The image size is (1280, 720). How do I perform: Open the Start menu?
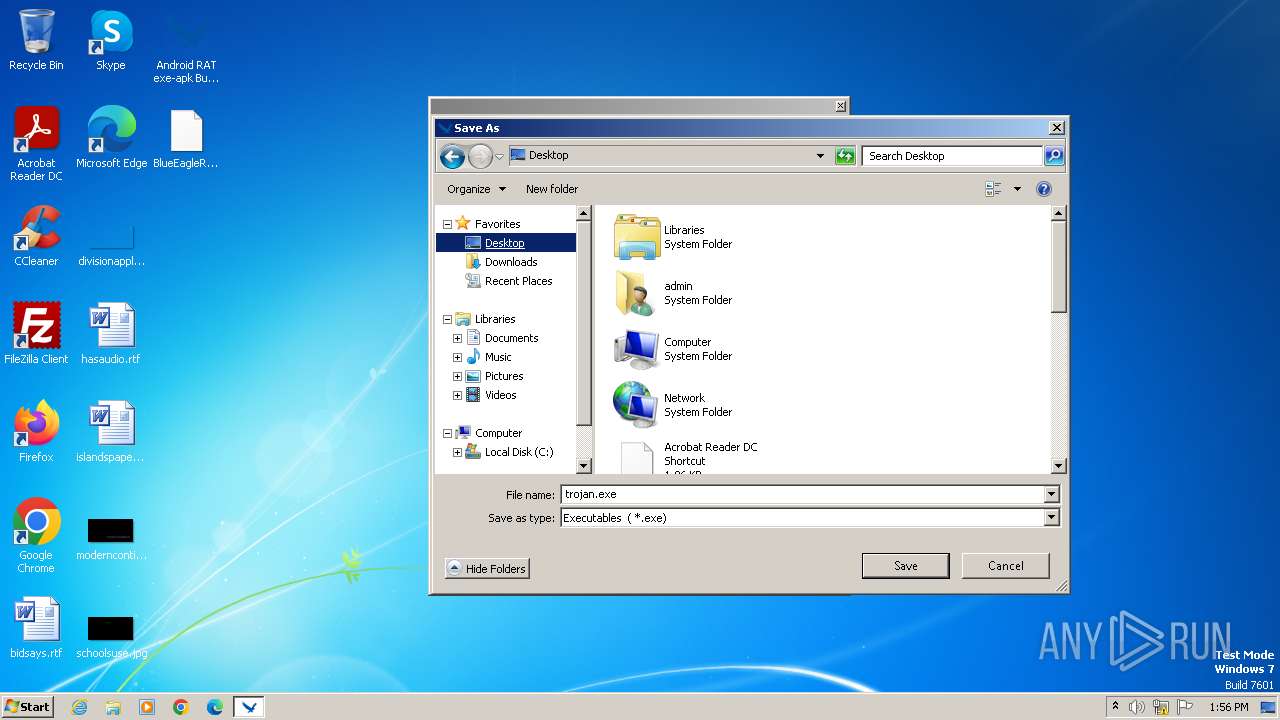27,707
